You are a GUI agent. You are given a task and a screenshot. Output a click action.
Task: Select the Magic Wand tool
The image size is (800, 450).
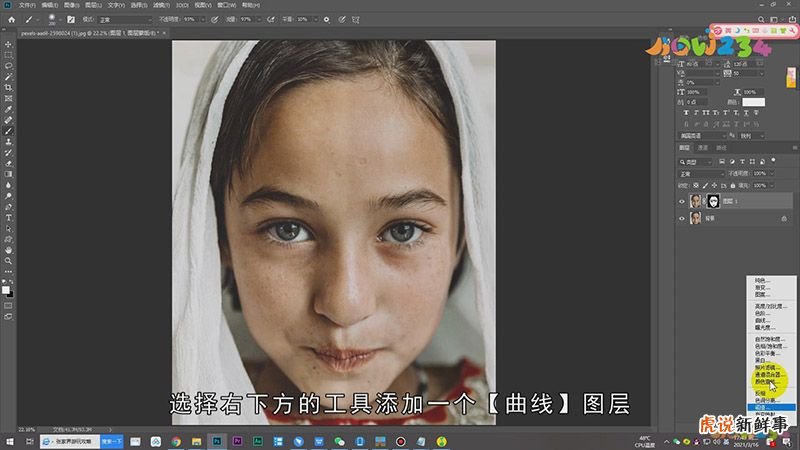[x=8, y=77]
